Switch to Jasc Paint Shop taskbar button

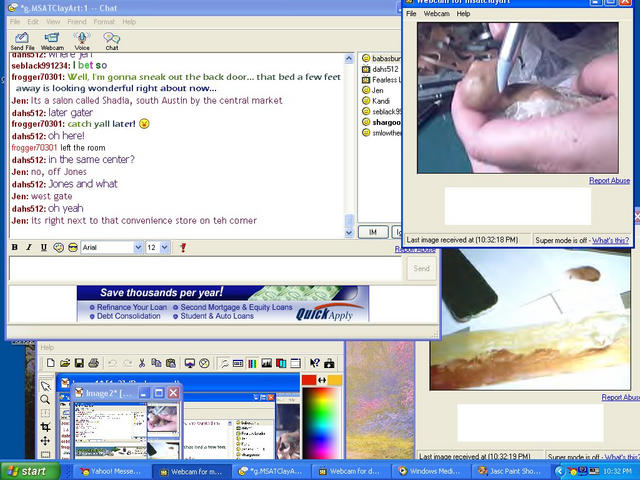[509, 471]
